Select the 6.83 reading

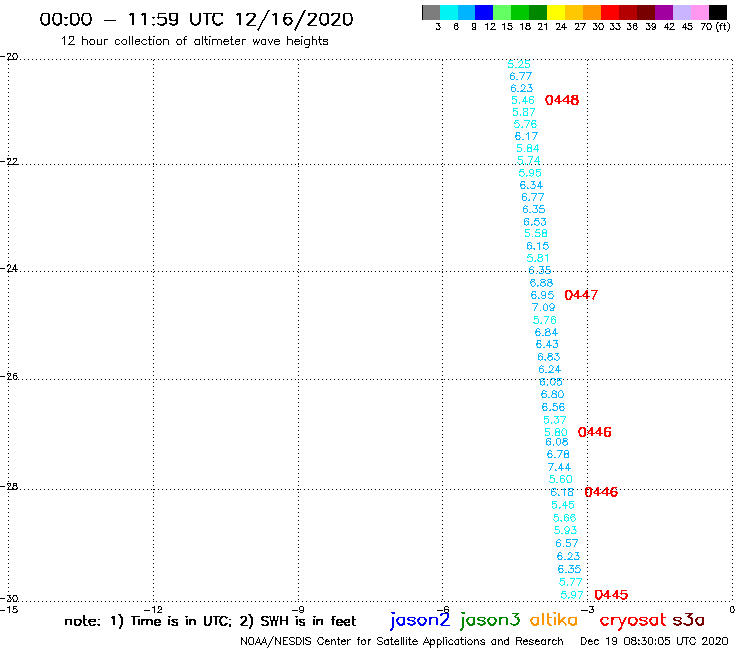pyautogui.click(x=548, y=357)
